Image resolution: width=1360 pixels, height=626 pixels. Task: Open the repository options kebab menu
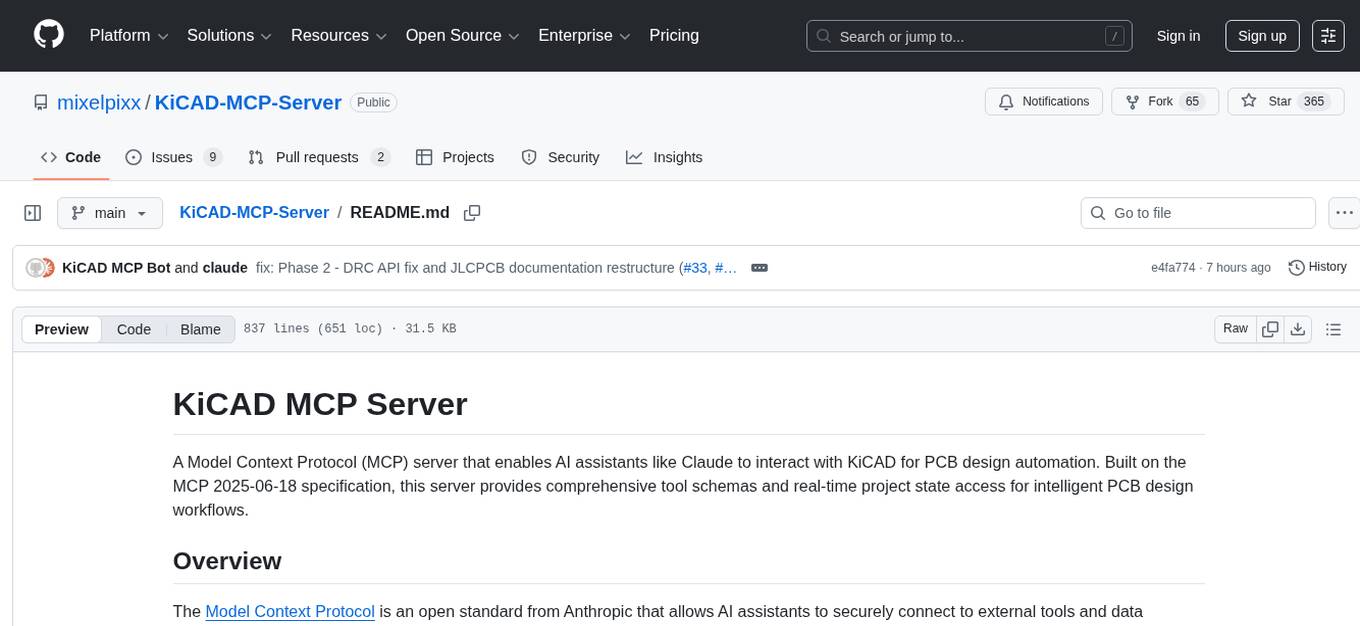point(1344,212)
